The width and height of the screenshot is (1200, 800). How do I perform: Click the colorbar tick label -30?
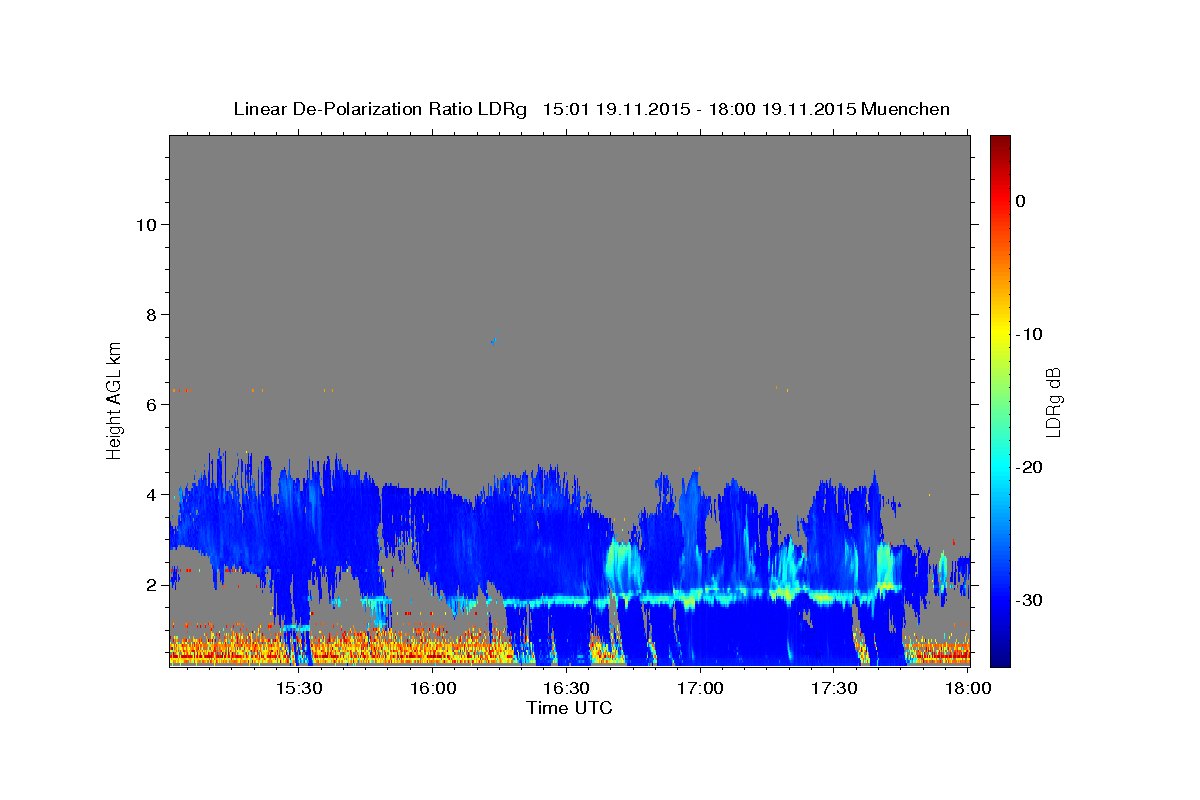(1030, 600)
